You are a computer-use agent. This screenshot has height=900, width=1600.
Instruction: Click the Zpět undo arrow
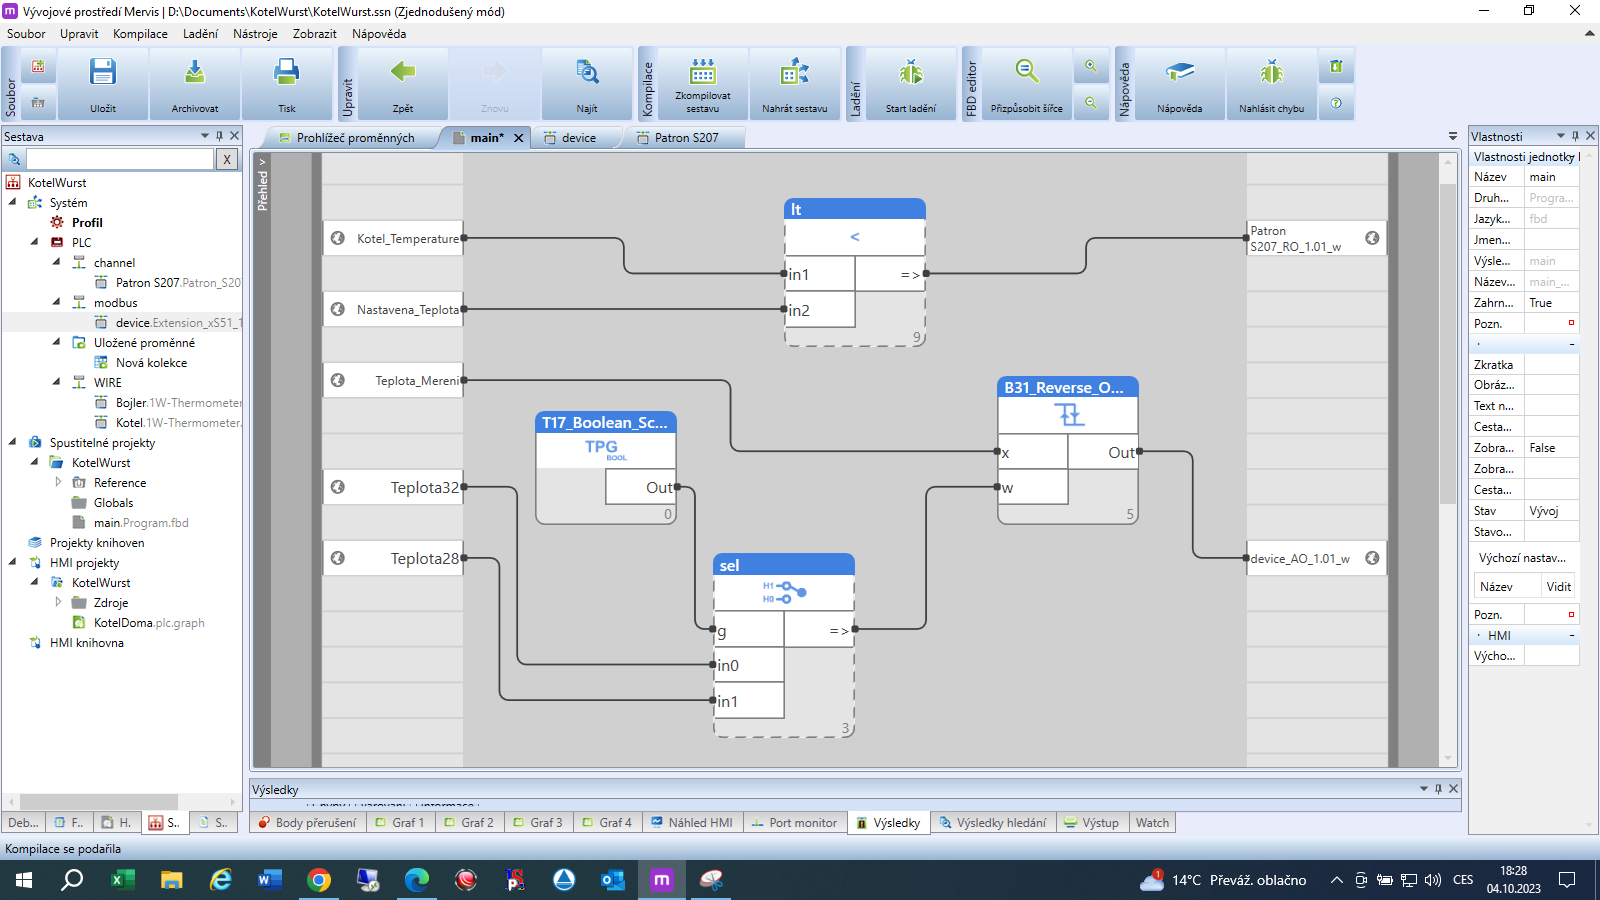click(x=403, y=73)
